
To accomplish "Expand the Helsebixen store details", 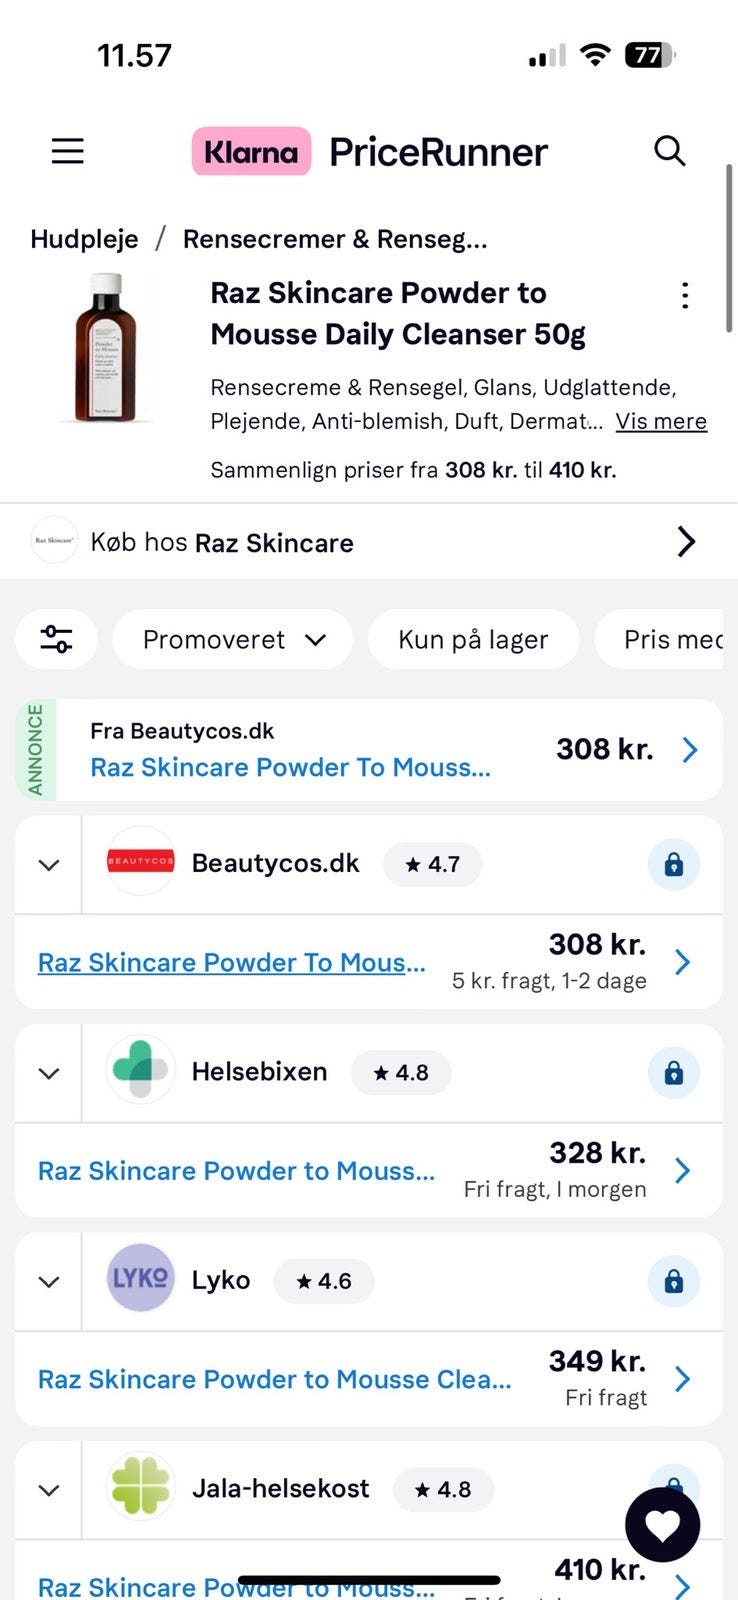I will [48, 1073].
